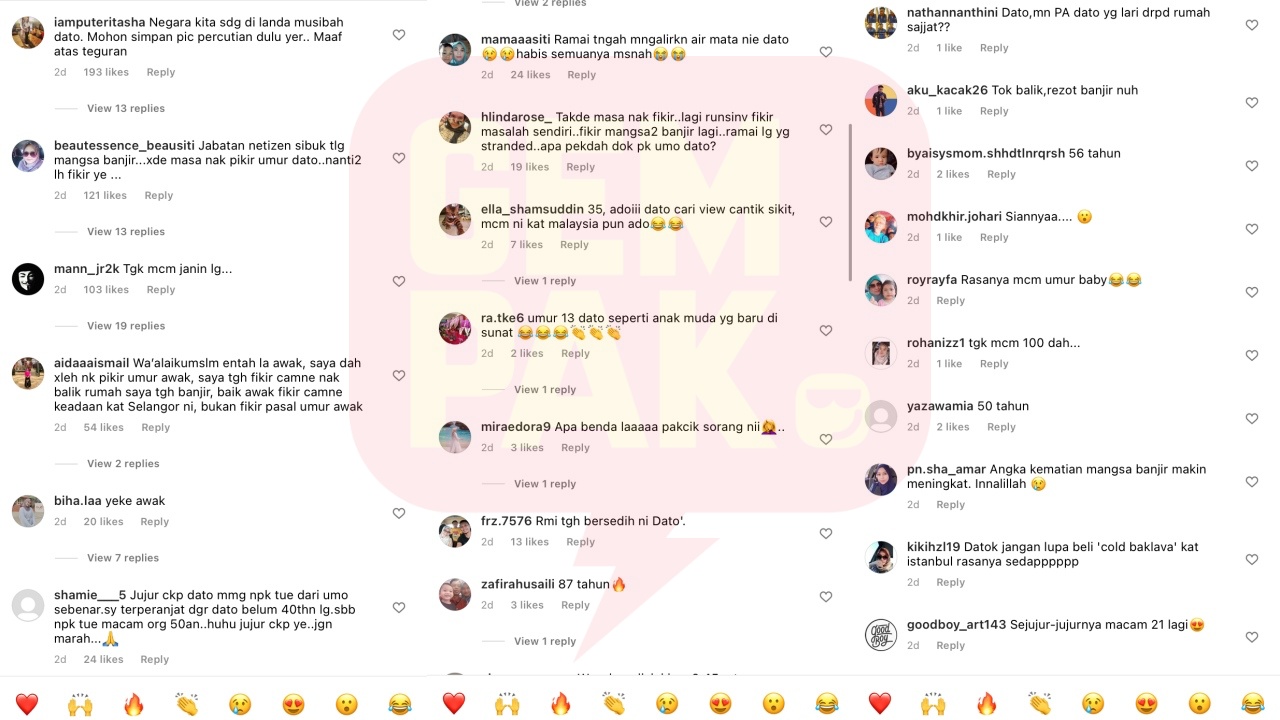Click the middle column comment scrollbar

pyautogui.click(x=850, y=202)
